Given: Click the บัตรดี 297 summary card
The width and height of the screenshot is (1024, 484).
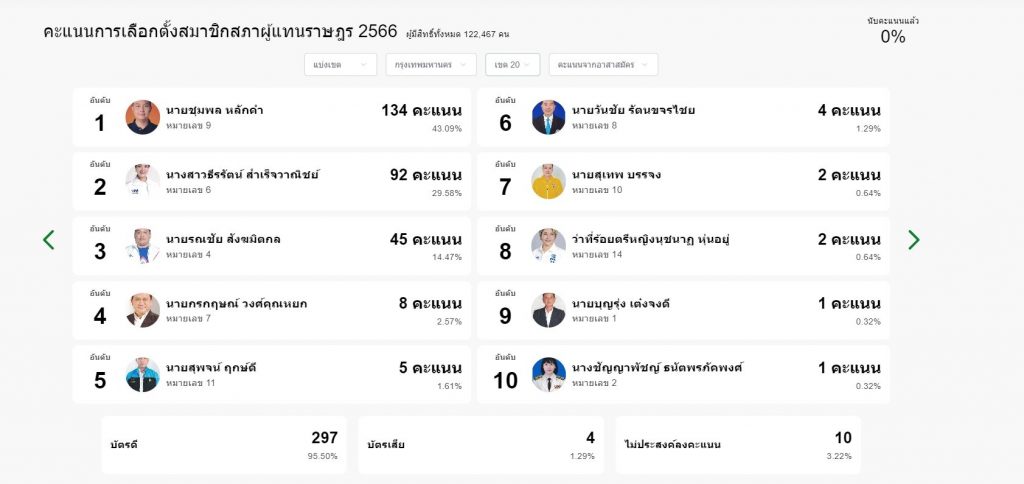Looking at the screenshot, I should tap(224, 445).
